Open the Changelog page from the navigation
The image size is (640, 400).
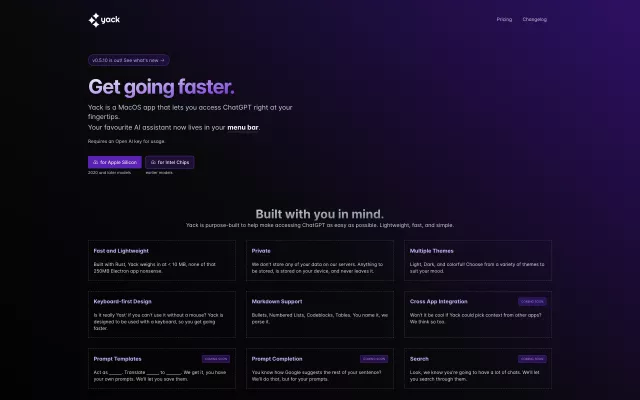tap(534, 19)
